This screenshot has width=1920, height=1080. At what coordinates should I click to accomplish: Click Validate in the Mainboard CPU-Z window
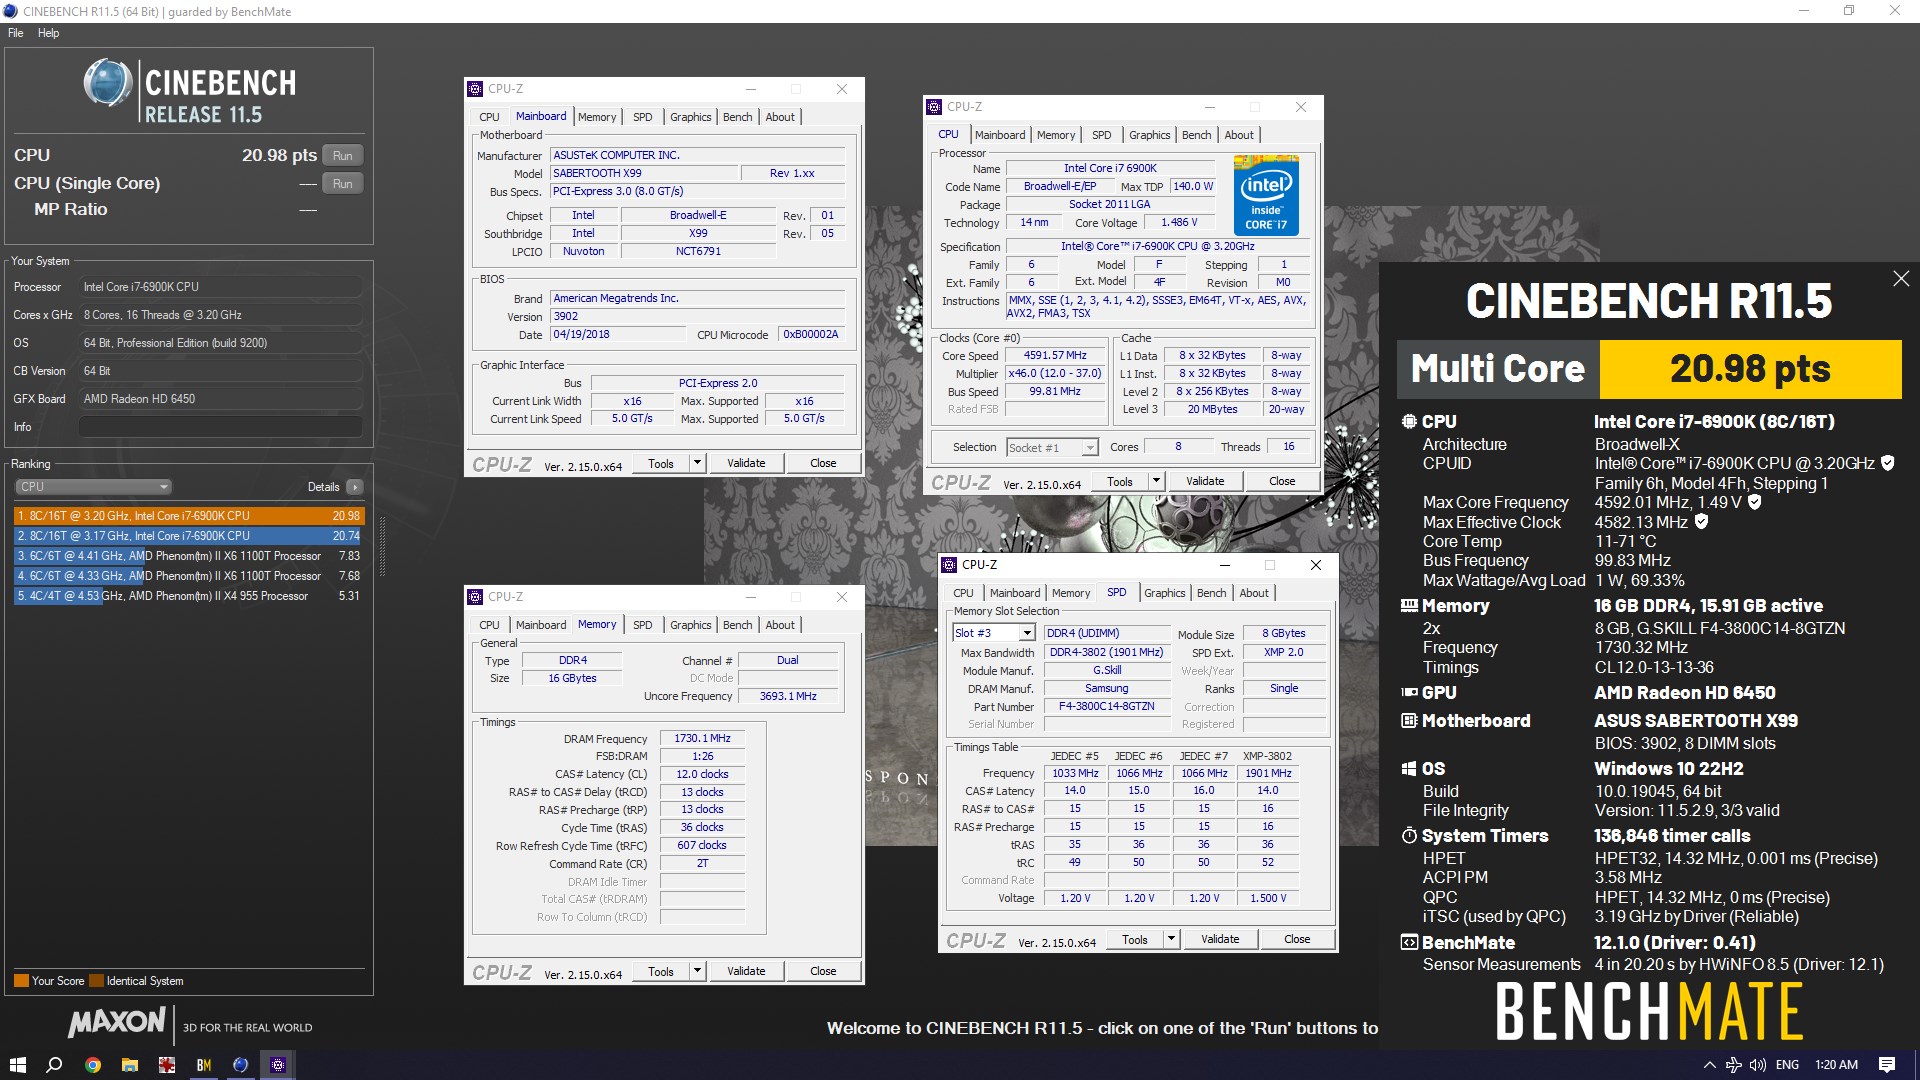click(x=746, y=463)
